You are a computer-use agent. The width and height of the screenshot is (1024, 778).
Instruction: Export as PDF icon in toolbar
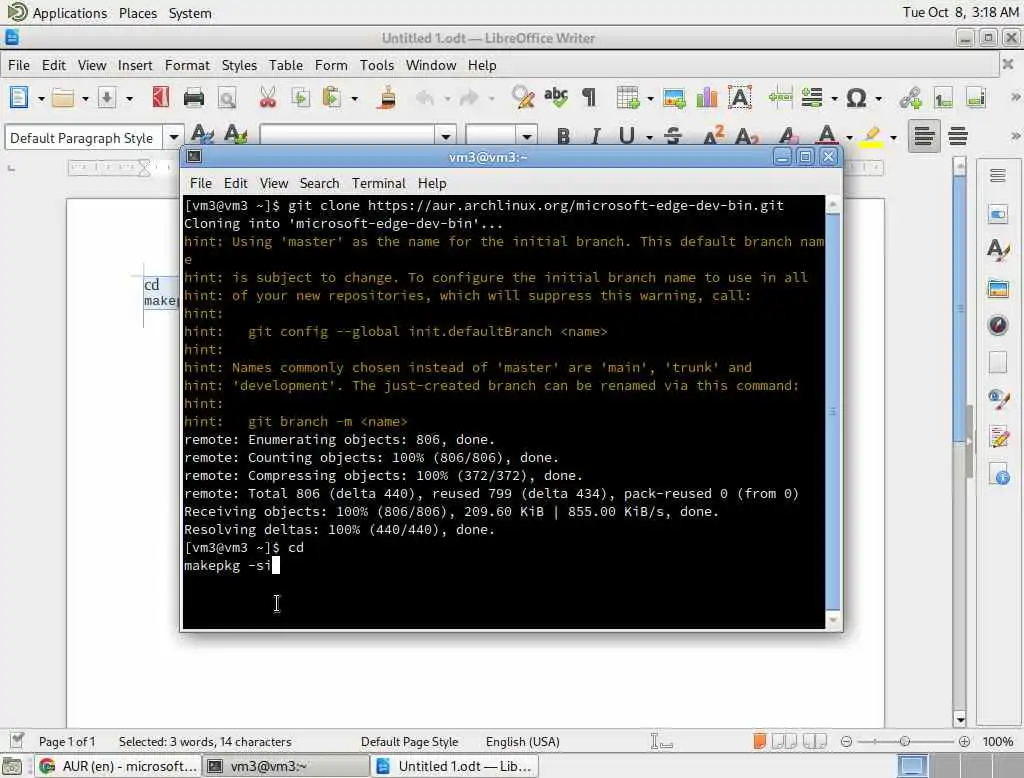click(x=161, y=97)
